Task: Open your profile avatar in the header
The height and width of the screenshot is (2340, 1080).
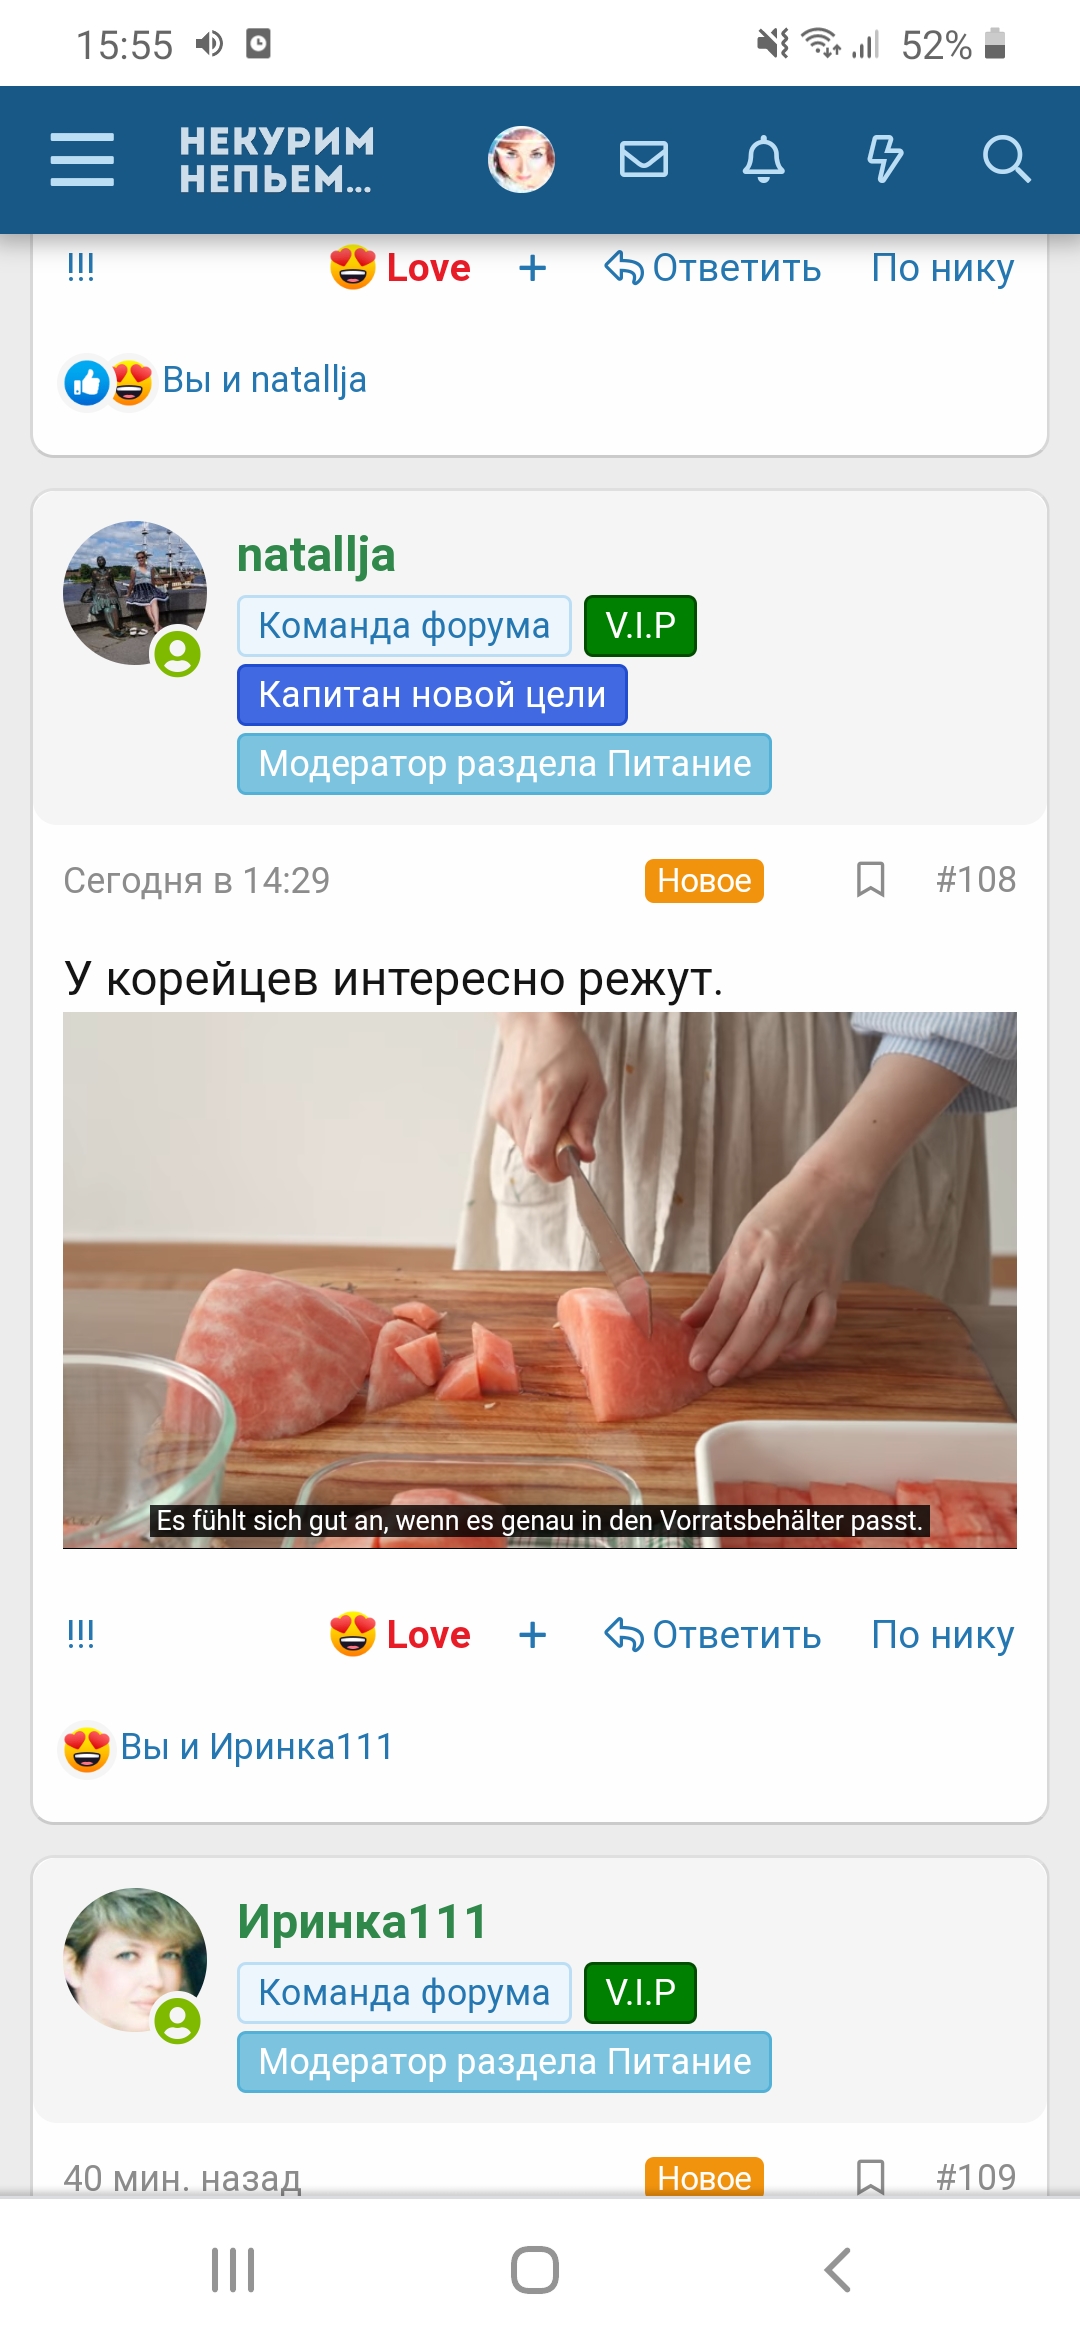Action: 521,159
